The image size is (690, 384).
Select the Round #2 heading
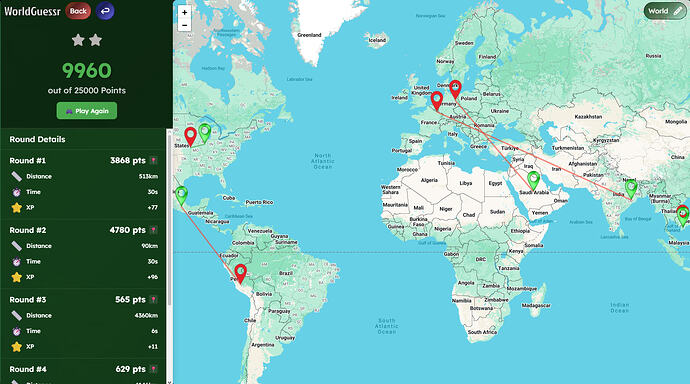pyautogui.click(x=28, y=230)
